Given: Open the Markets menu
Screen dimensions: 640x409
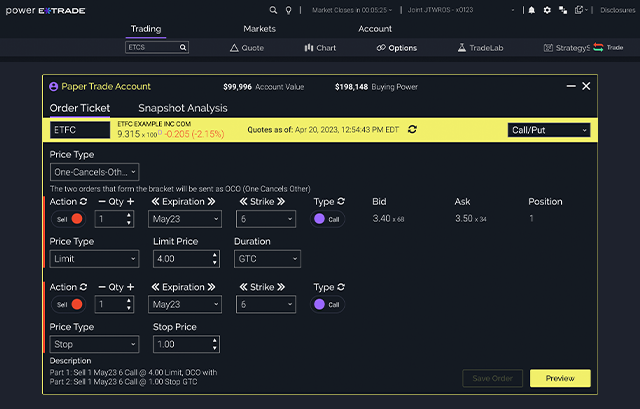Looking at the screenshot, I should [259, 29].
